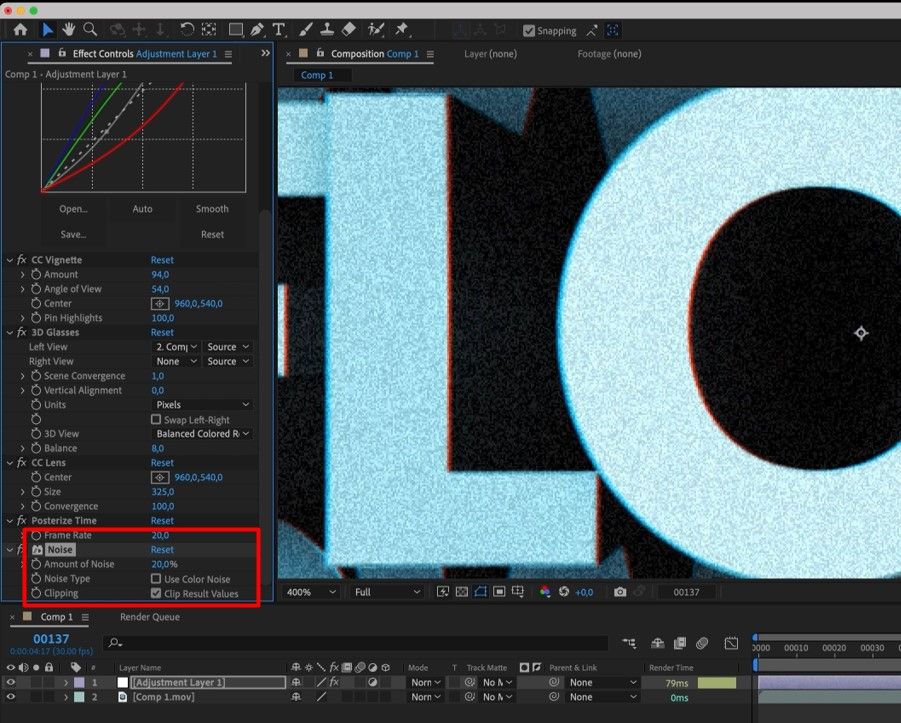Enable the Use Color Noise checkbox
This screenshot has width=901, height=723.
(156, 579)
